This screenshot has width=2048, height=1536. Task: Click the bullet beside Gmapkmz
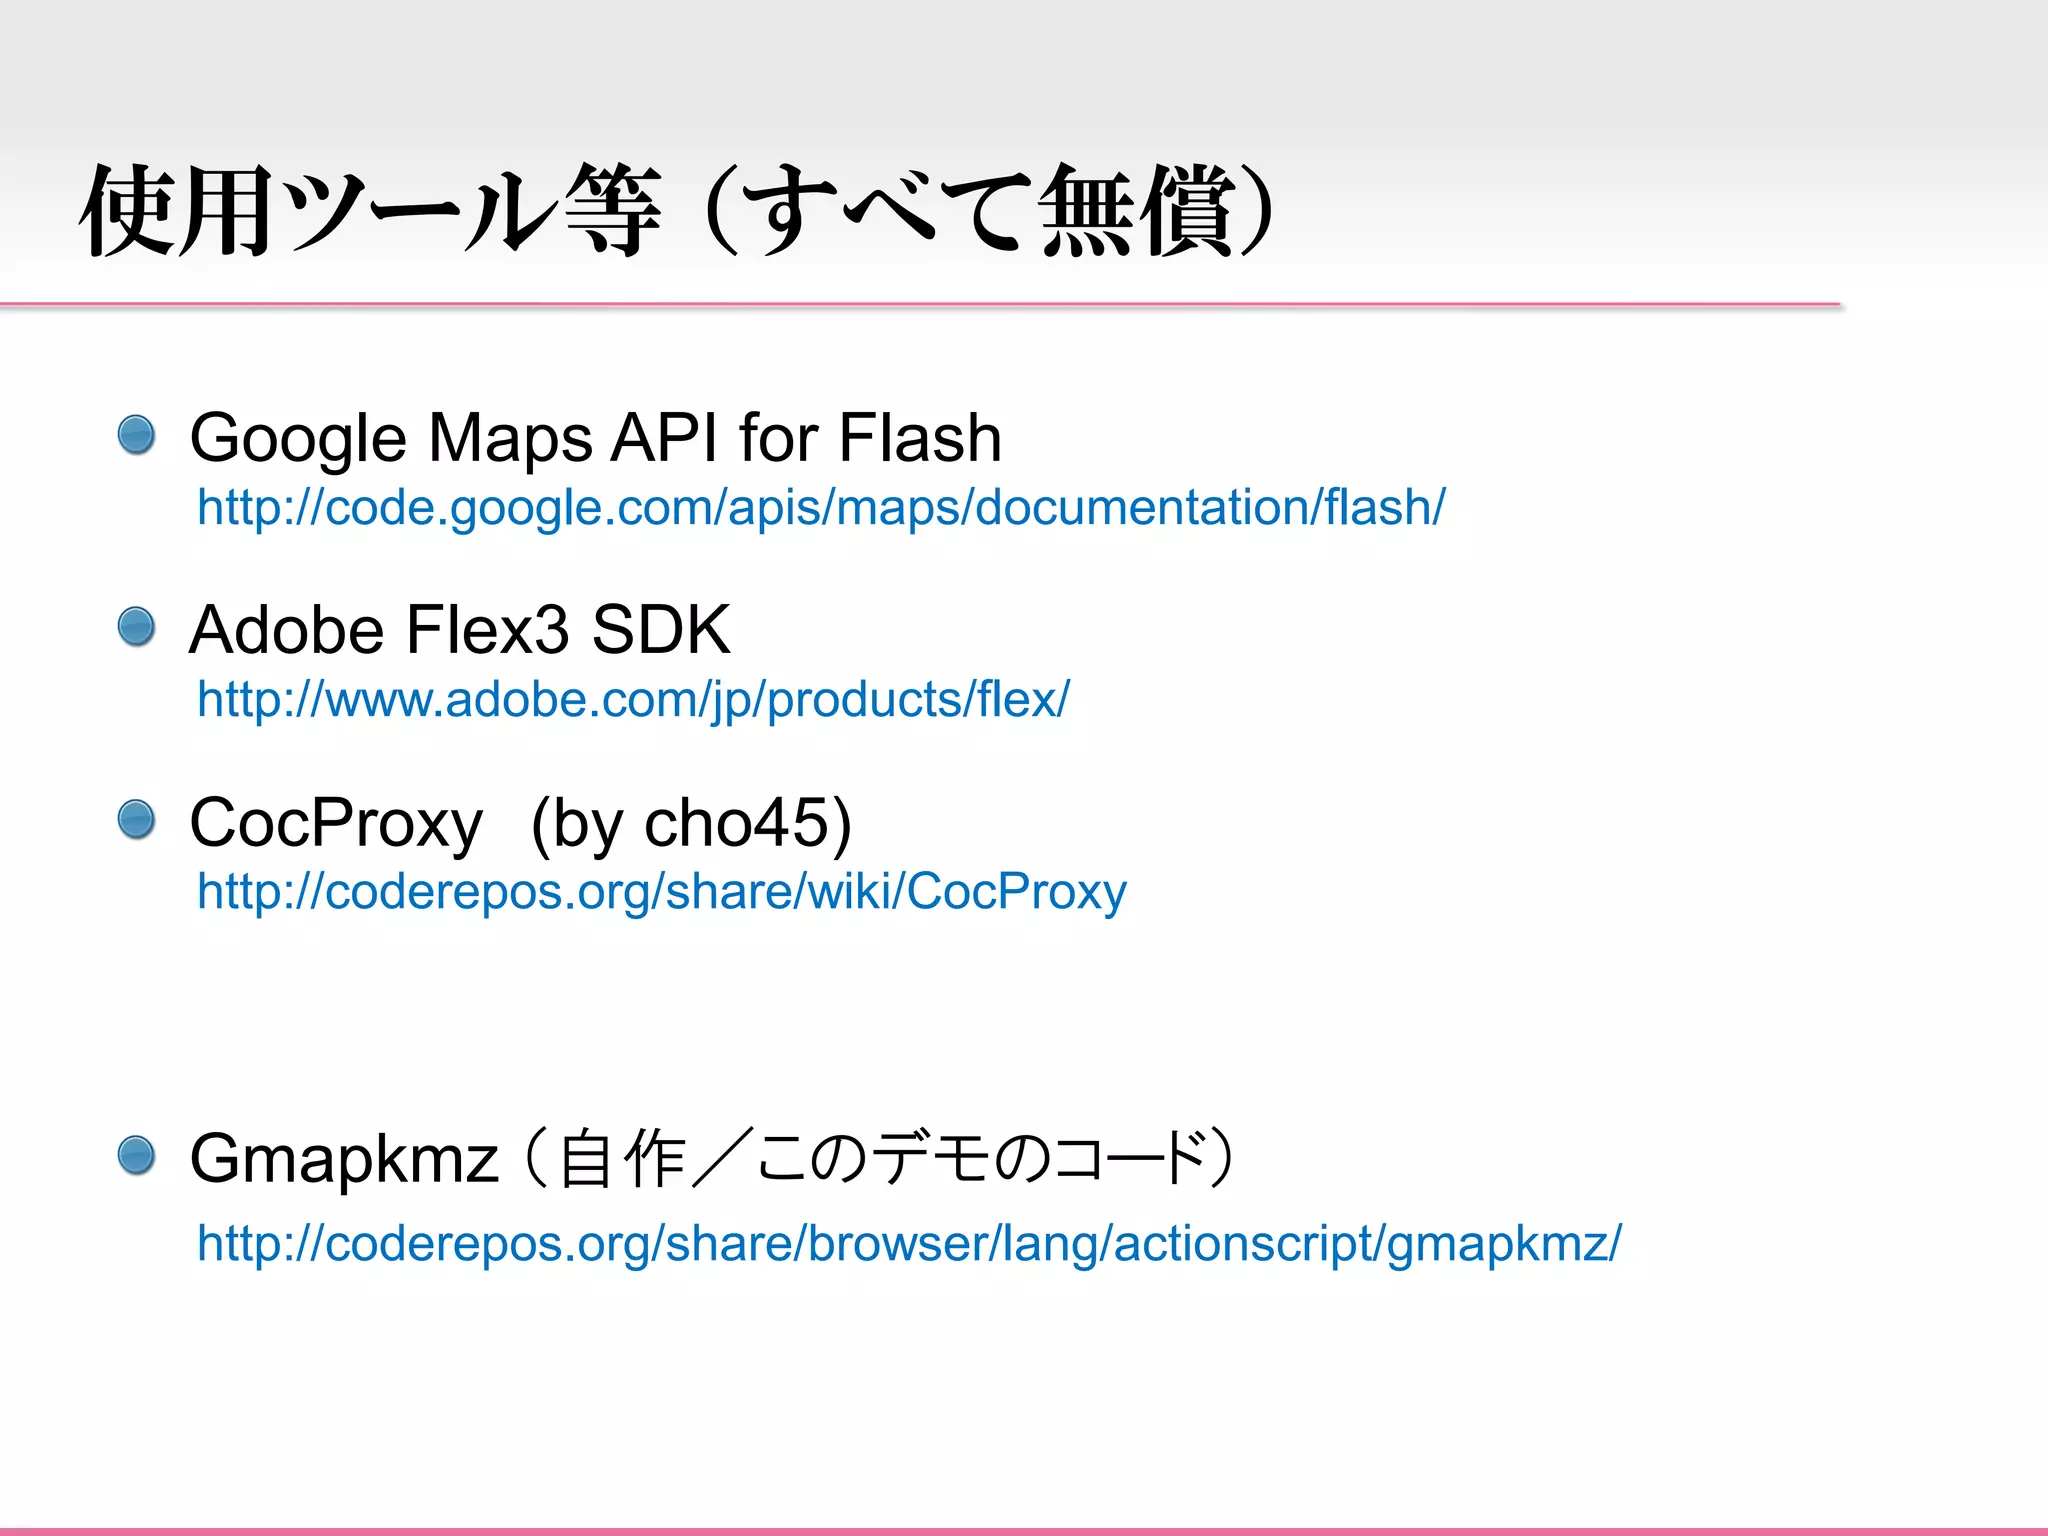click(136, 1155)
